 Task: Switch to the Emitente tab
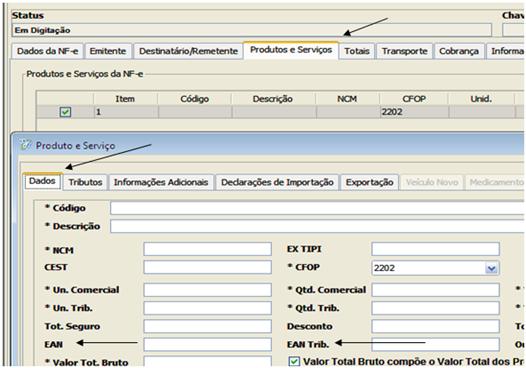(108, 51)
